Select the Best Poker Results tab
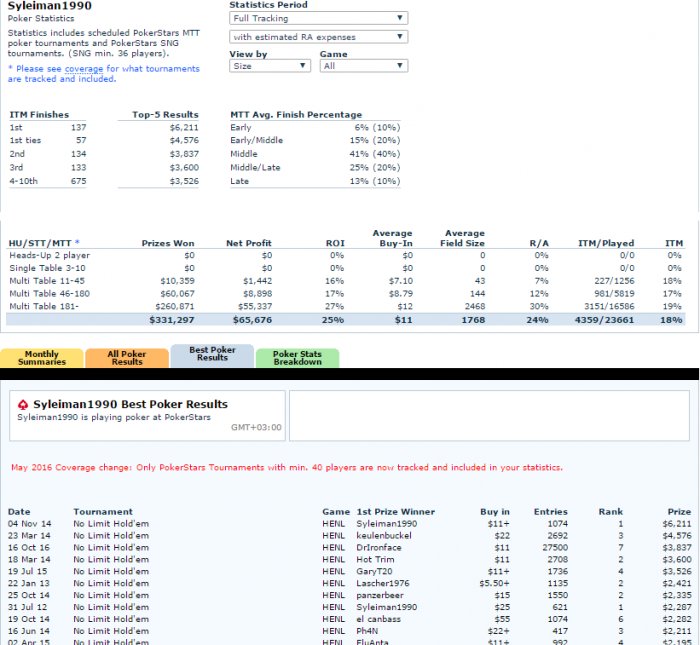Screen dimensions: 700x645 click(212, 356)
